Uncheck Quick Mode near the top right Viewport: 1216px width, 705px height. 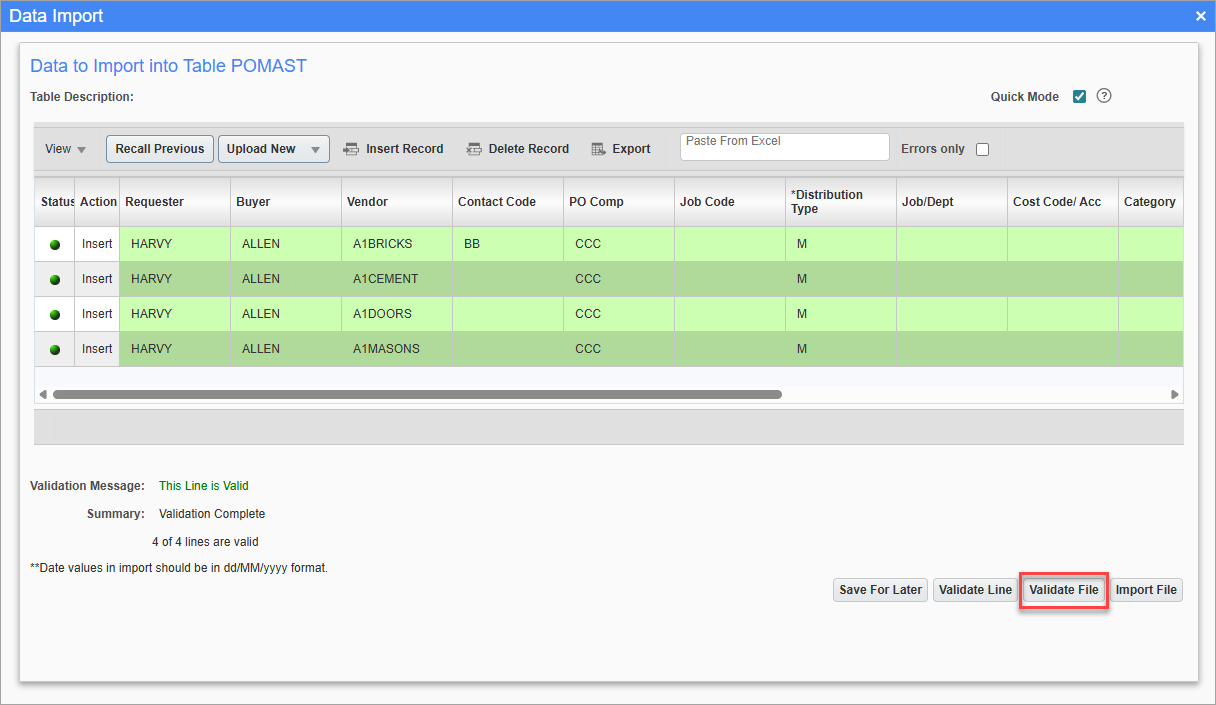point(1079,96)
